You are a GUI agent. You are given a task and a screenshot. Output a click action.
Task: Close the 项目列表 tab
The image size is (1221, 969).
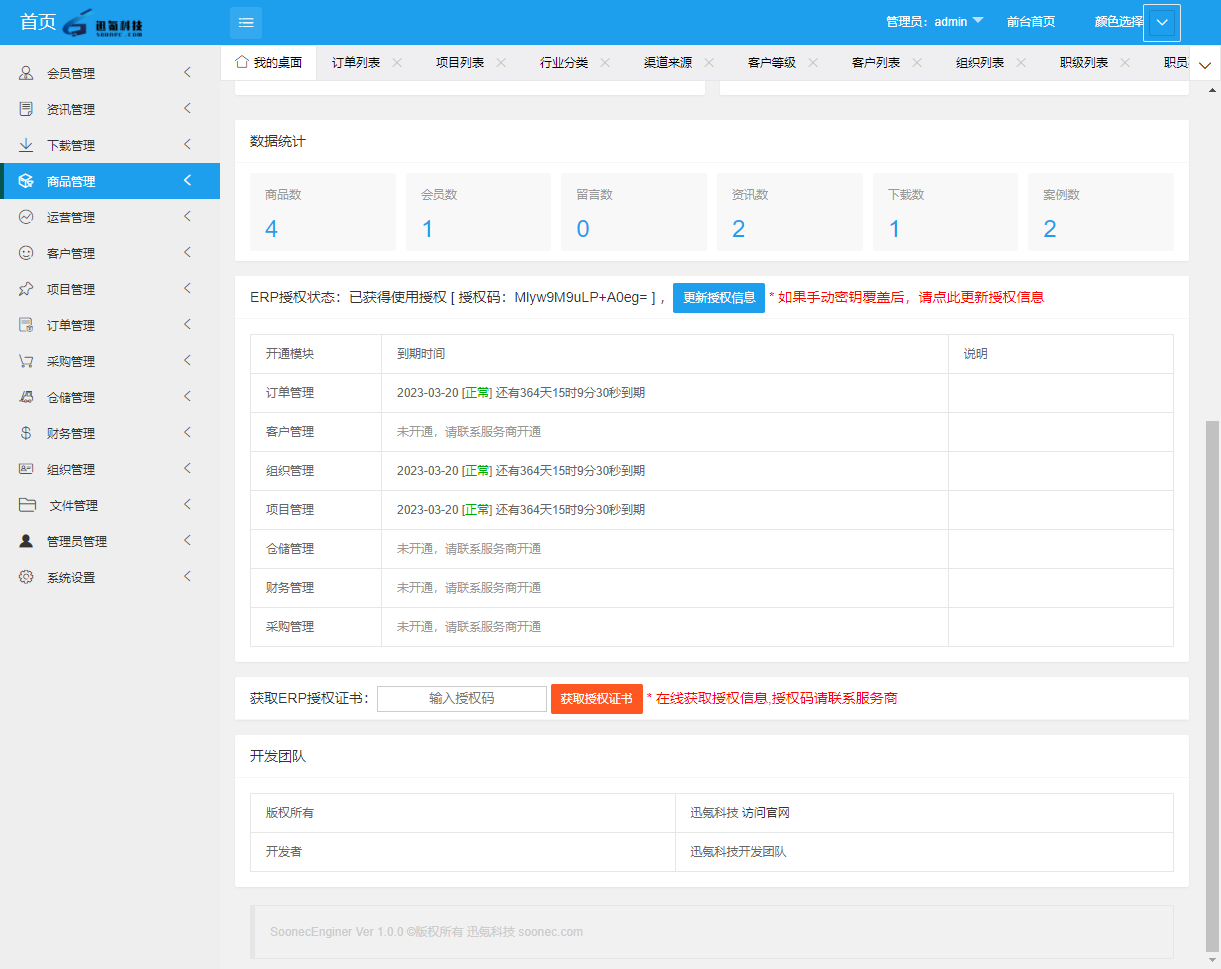click(501, 62)
